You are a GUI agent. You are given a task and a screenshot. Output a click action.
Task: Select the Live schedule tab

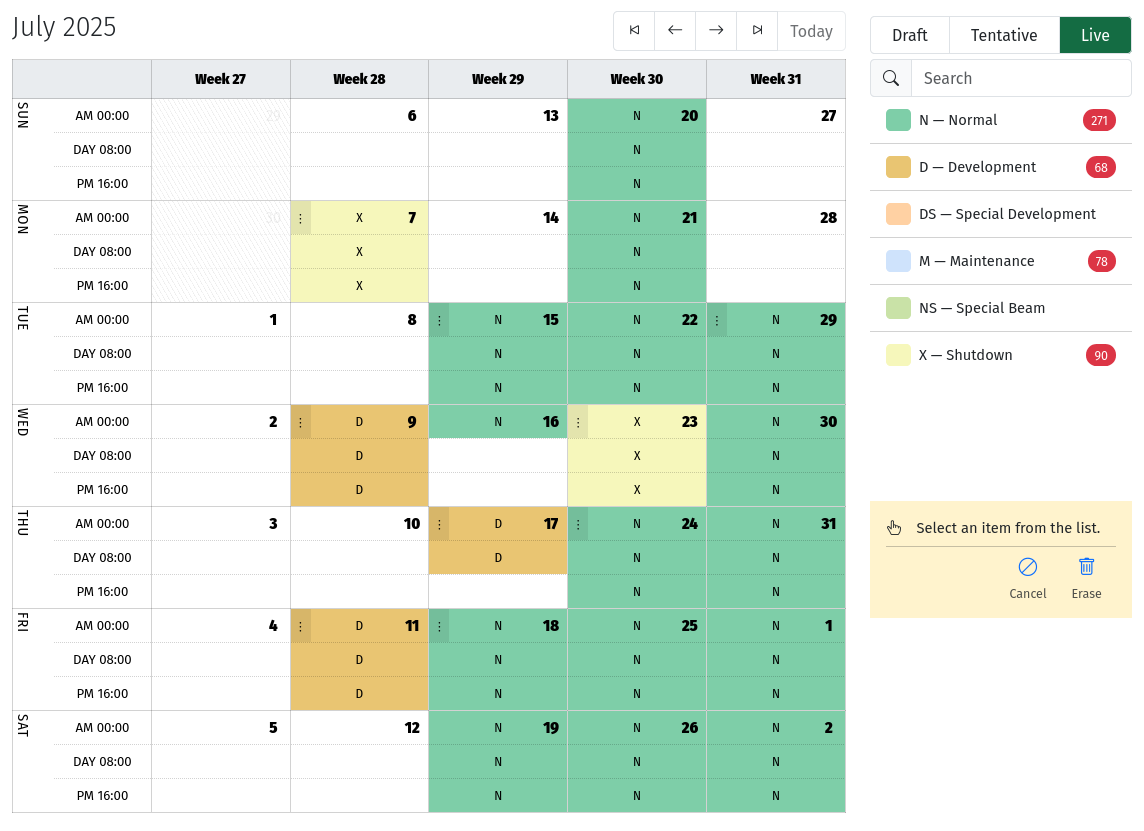click(1095, 35)
